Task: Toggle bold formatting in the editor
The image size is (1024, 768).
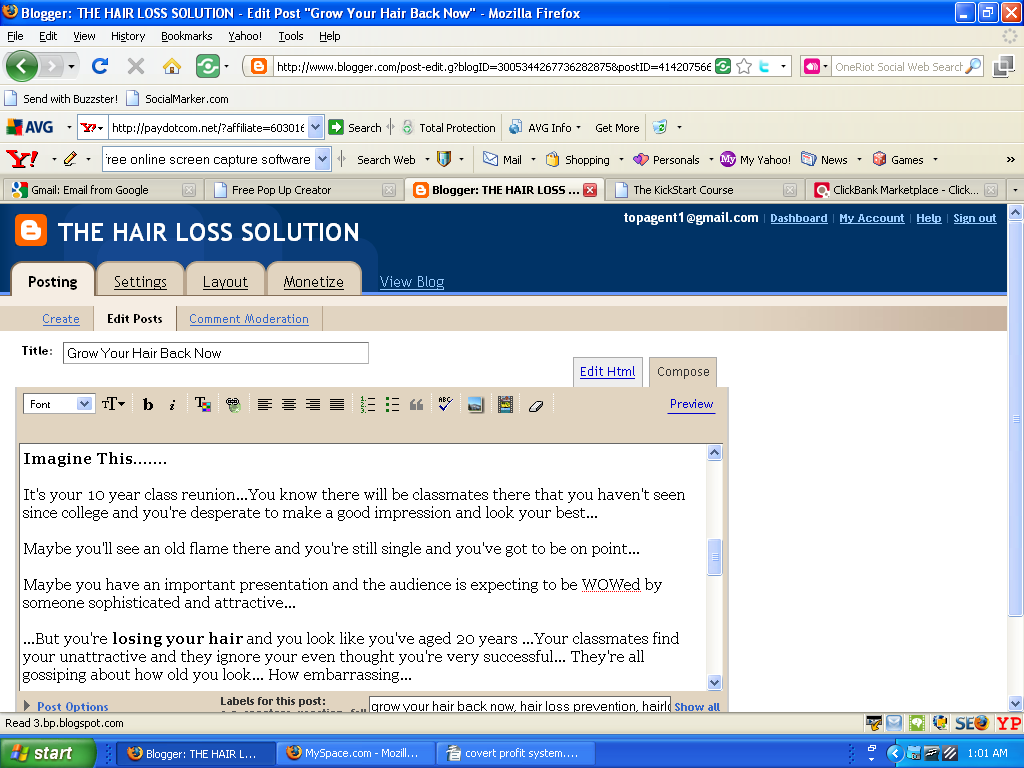Action: pyautogui.click(x=148, y=405)
